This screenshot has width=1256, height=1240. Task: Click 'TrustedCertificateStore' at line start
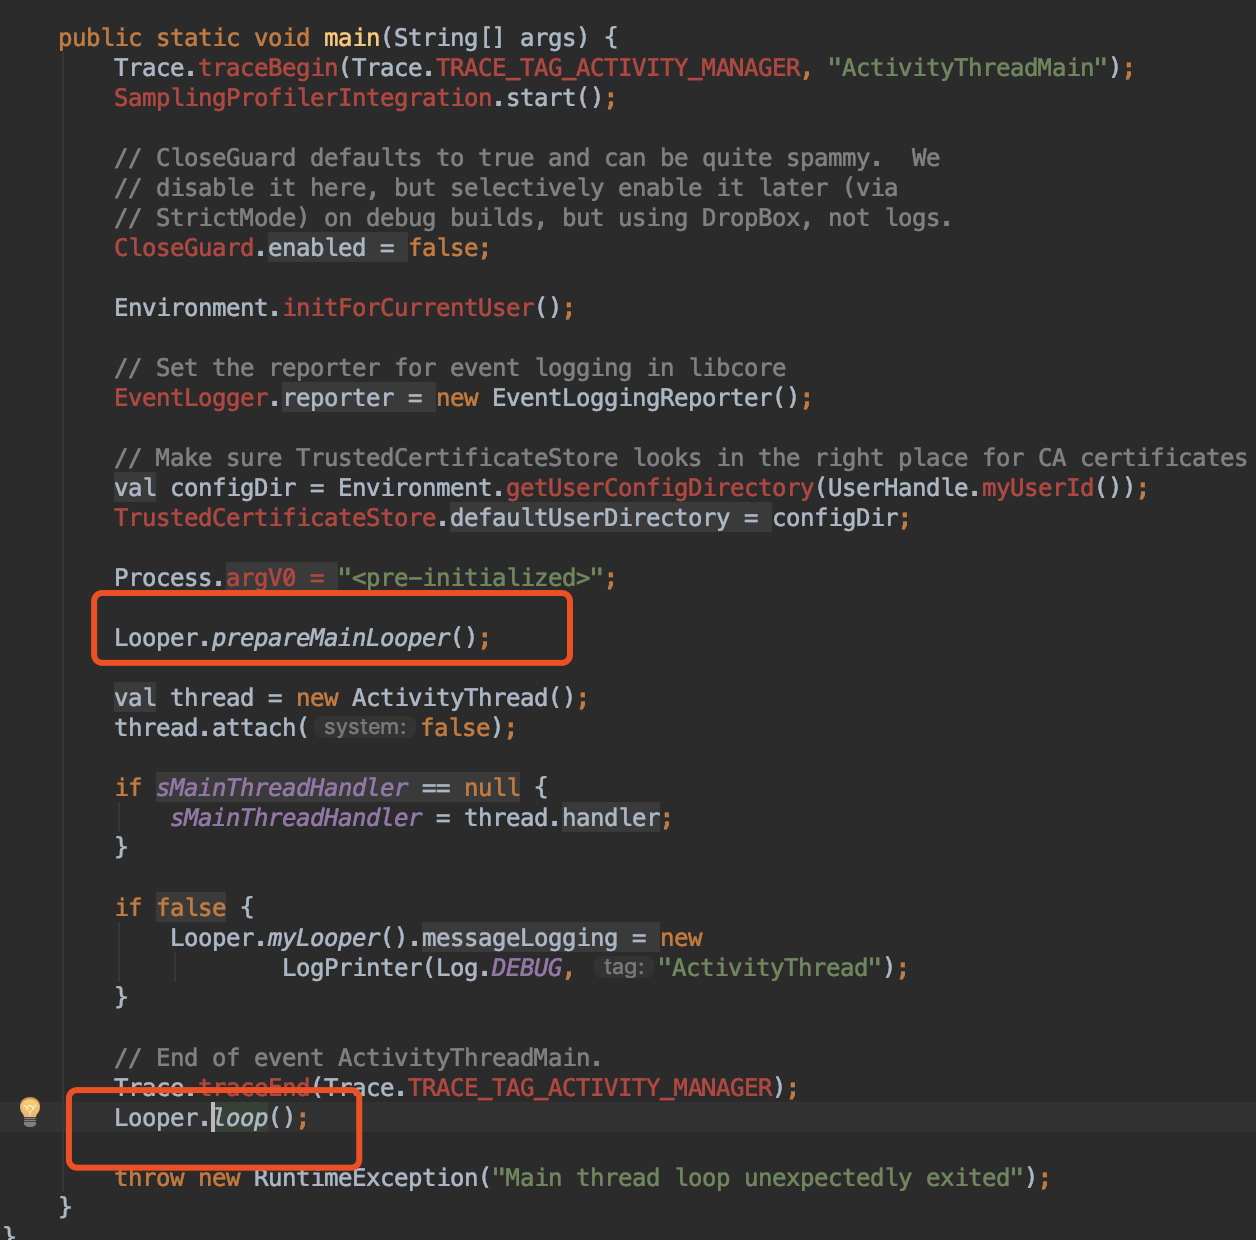tap(275, 518)
